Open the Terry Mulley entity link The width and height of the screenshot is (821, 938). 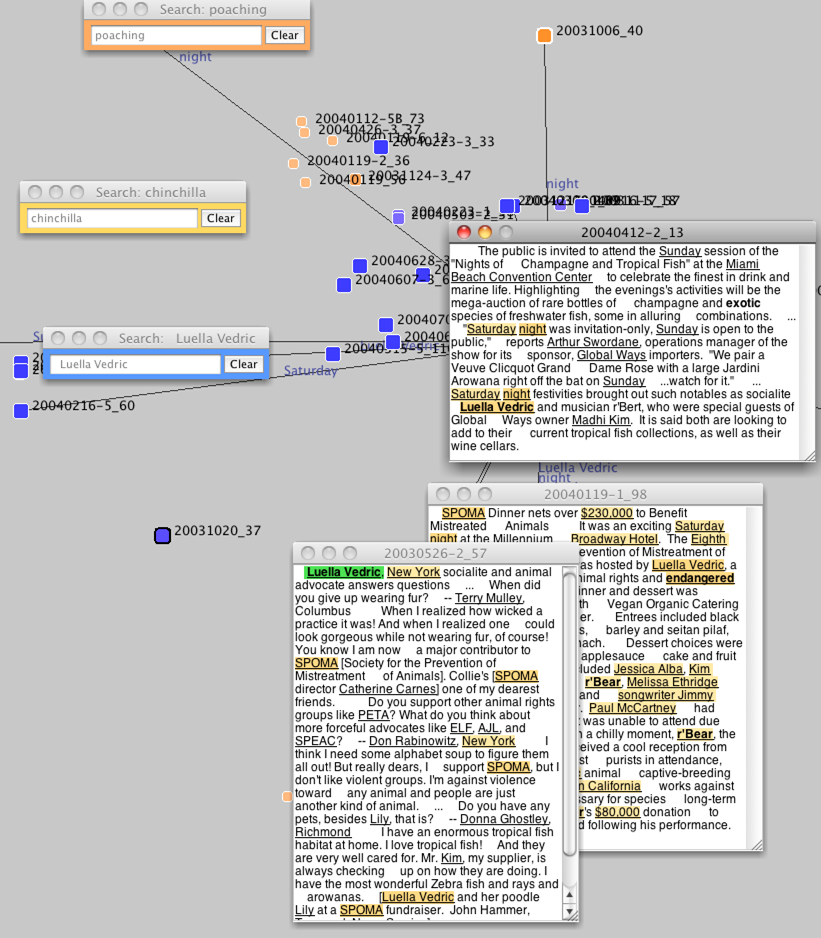click(488, 598)
